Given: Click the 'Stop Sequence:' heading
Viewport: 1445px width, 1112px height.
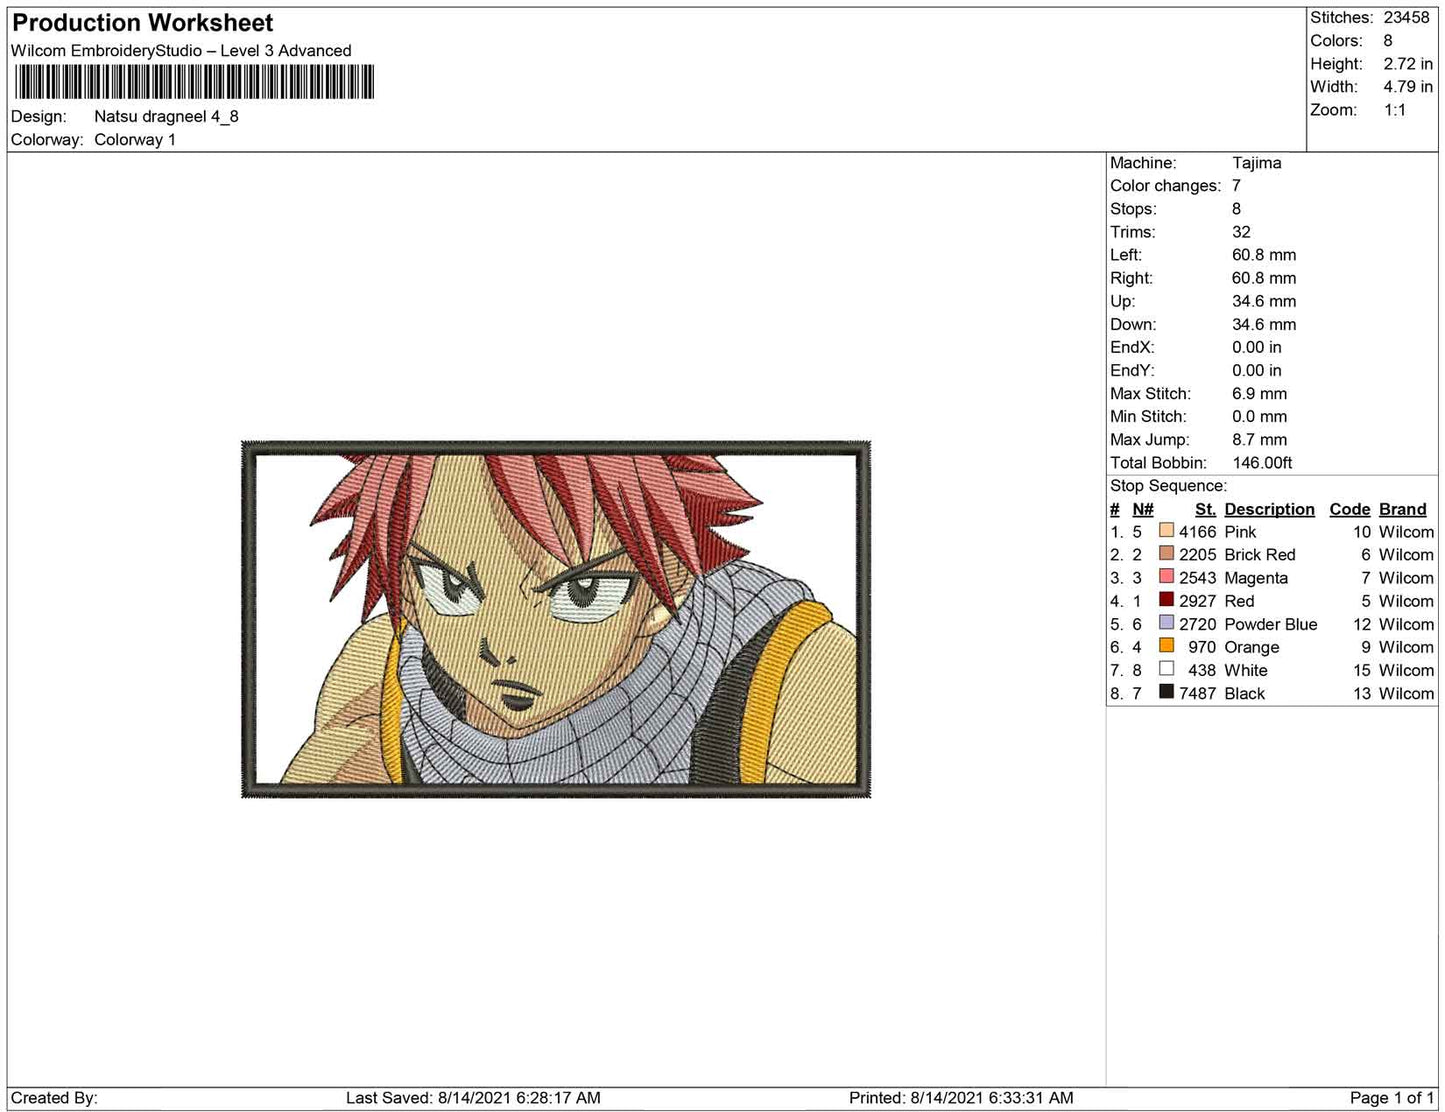Looking at the screenshot, I should point(1168,485).
